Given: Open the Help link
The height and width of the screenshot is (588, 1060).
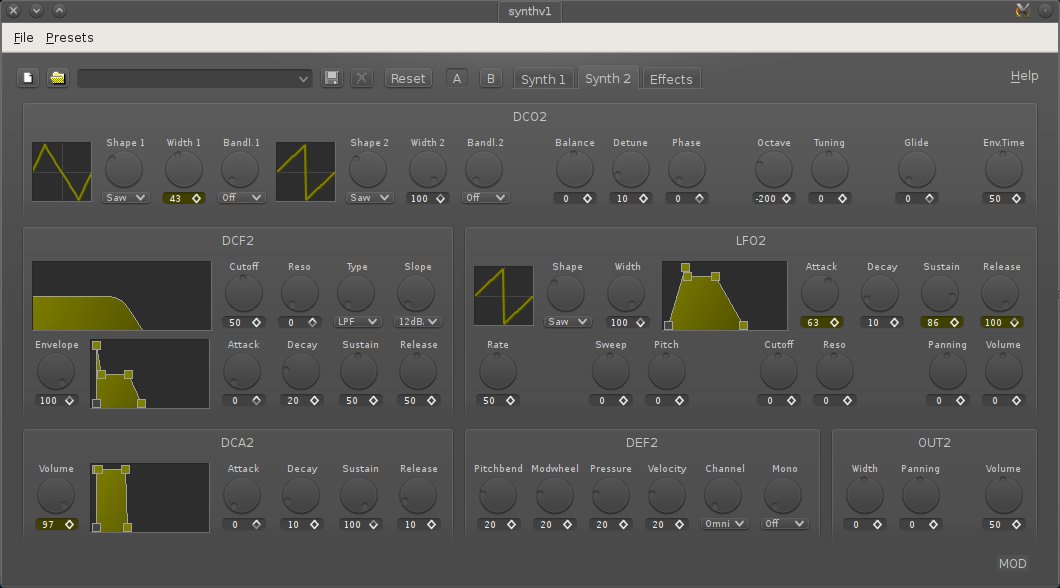Looking at the screenshot, I should point(1024,76).
